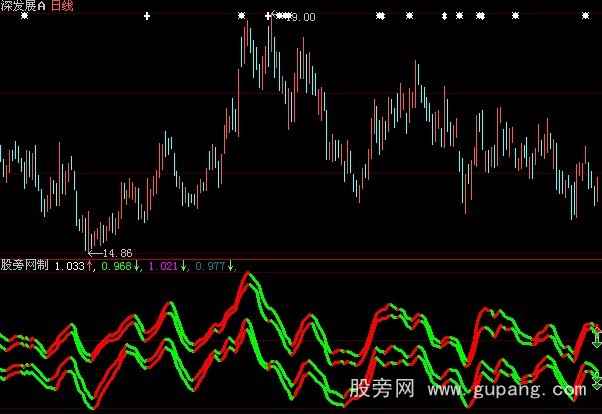Click the purple indicator value 1.021
Image resolution: width=602 pixels, height=414 pixels.
tap(163, 266)
